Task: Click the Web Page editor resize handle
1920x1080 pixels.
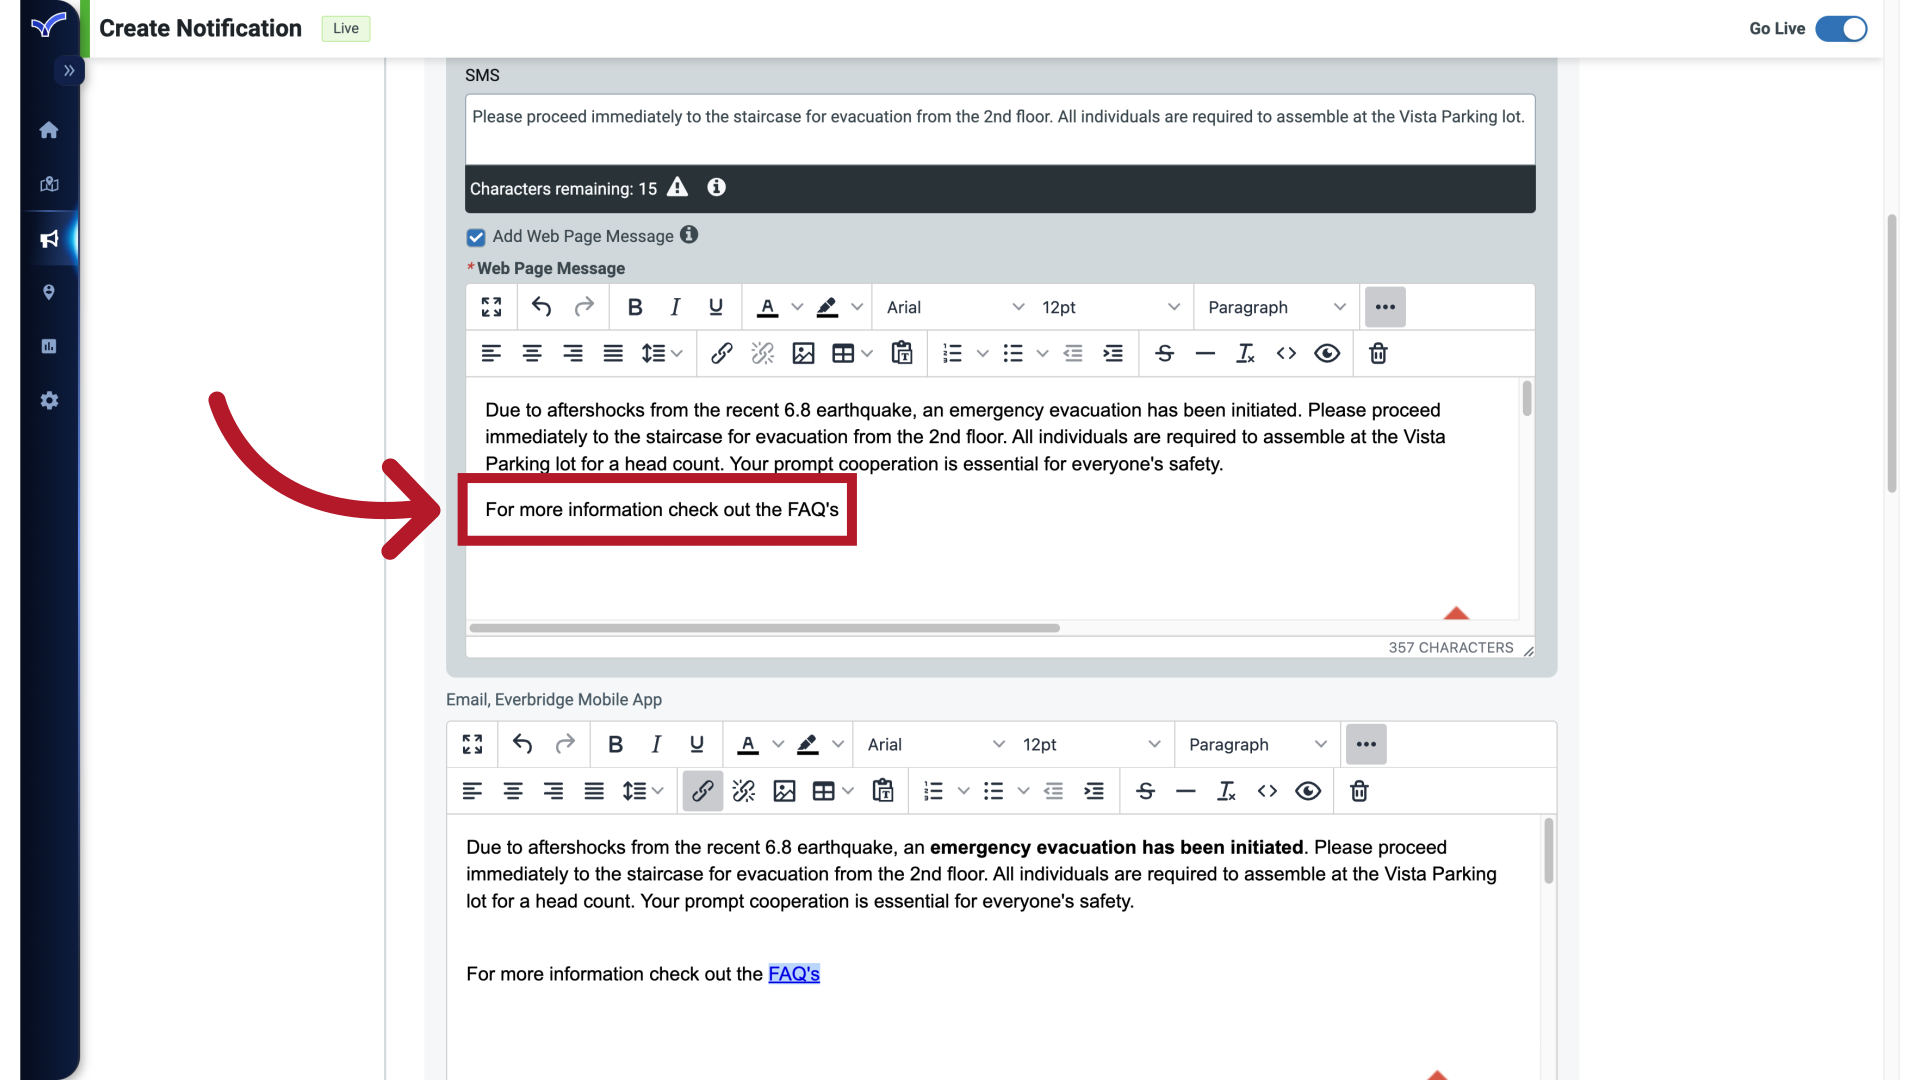Action: point(1528,650)
